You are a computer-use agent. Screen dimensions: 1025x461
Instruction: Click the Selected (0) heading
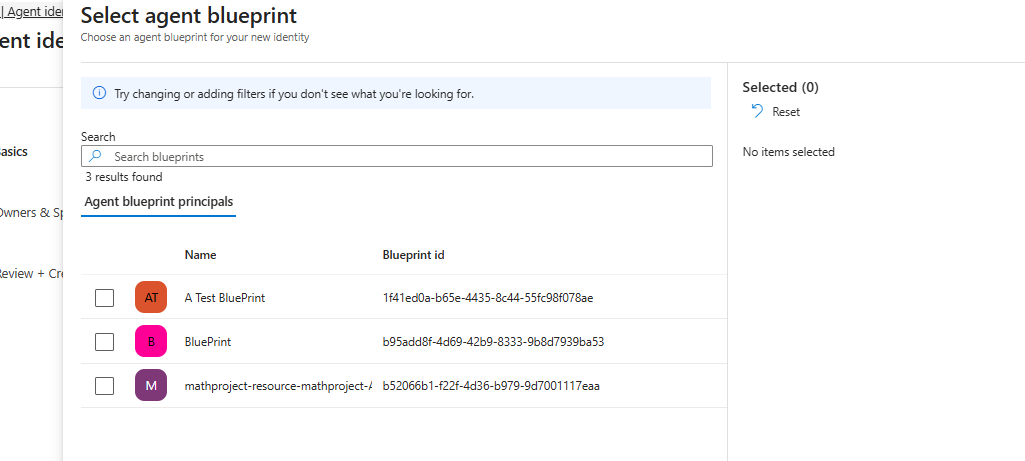coord(781,87)
